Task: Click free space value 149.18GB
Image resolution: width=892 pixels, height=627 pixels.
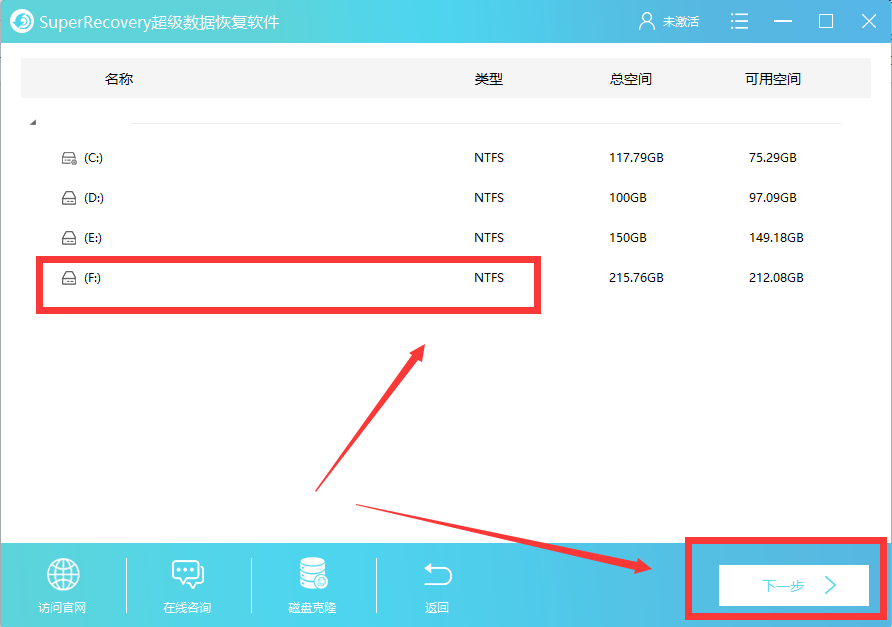Action: click(776, 237)
